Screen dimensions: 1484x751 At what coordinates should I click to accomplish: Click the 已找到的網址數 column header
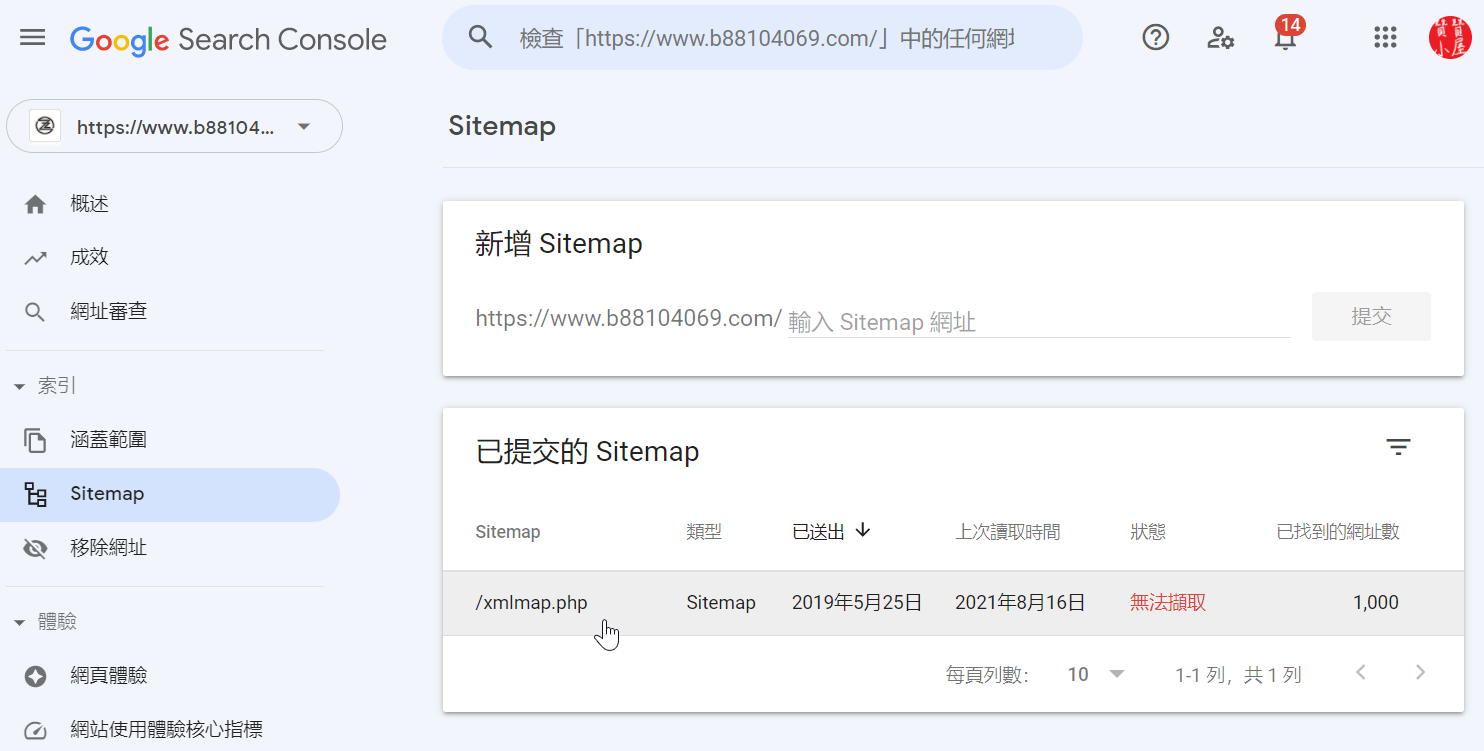click(1338, 532)
